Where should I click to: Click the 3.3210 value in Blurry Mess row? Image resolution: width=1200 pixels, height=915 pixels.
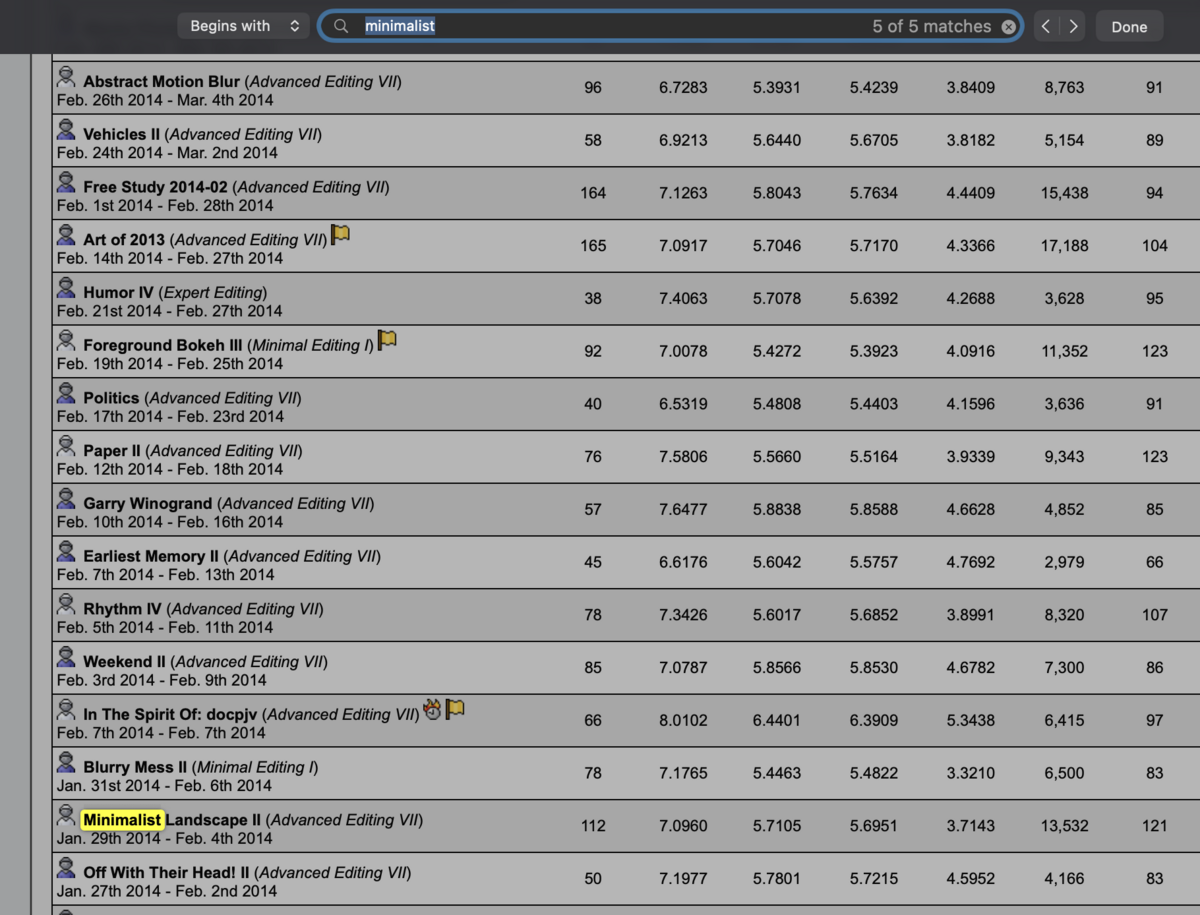(x=971, y=774)
